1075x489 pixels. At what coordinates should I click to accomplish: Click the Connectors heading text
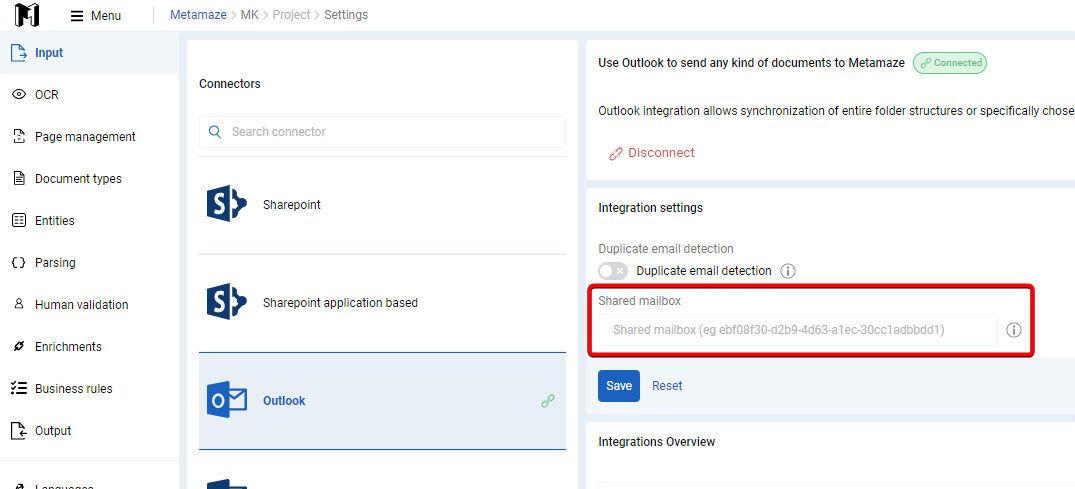230,84
